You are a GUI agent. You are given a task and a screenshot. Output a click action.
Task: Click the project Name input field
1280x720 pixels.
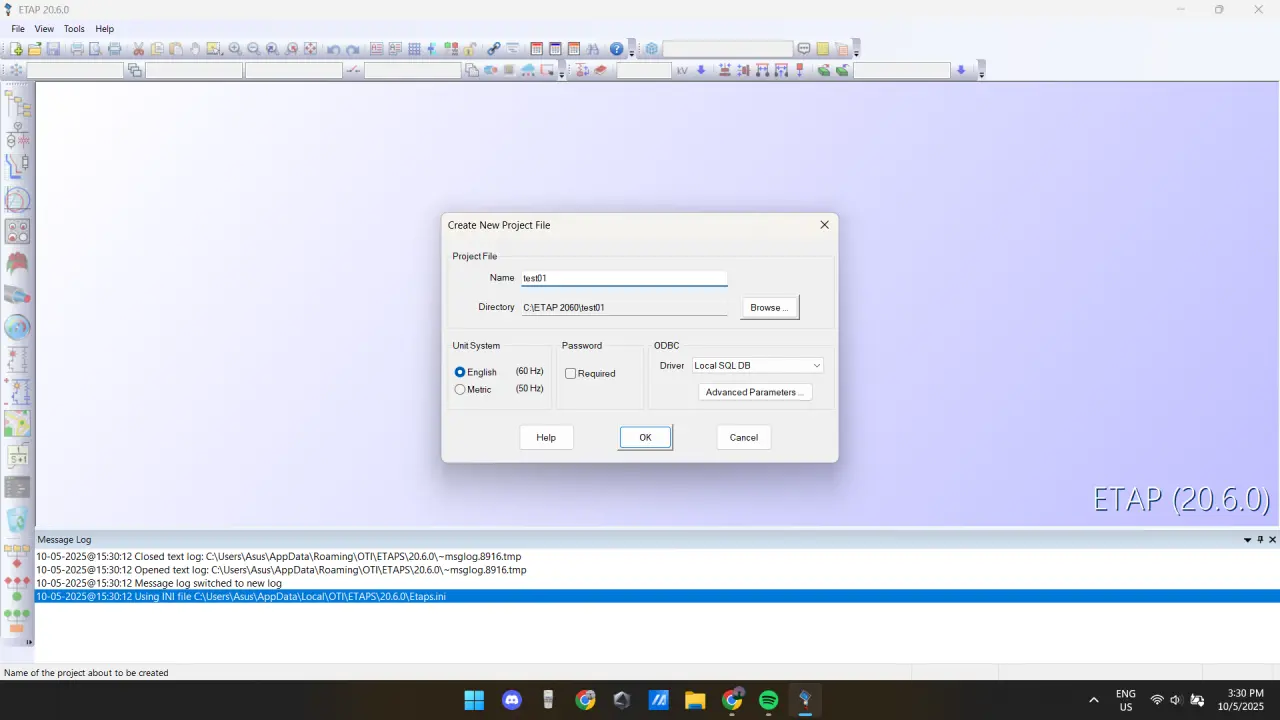624,278
